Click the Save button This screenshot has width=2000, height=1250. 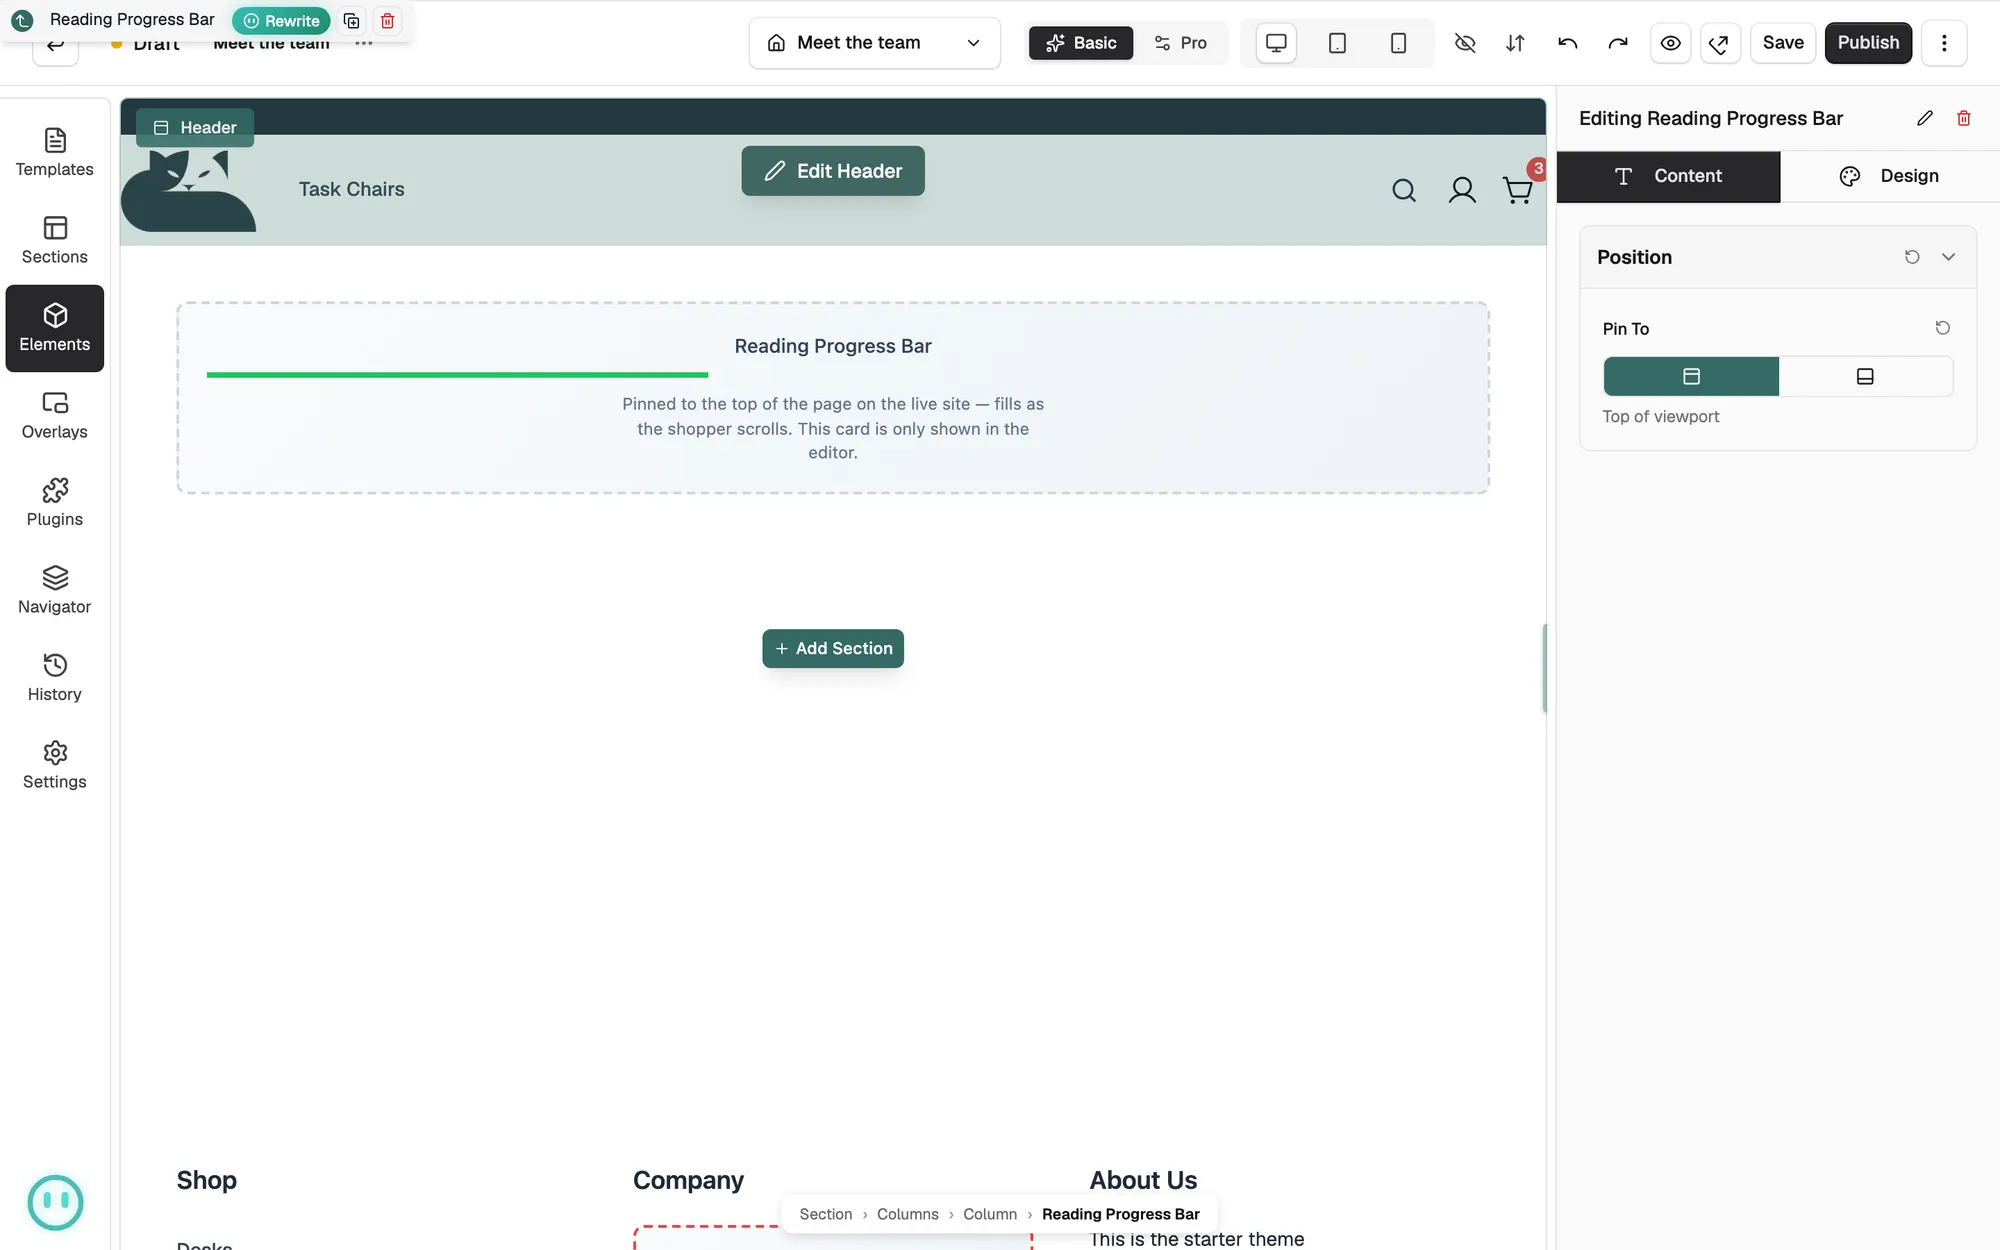pyautogui.click(x=1783, y=43)
